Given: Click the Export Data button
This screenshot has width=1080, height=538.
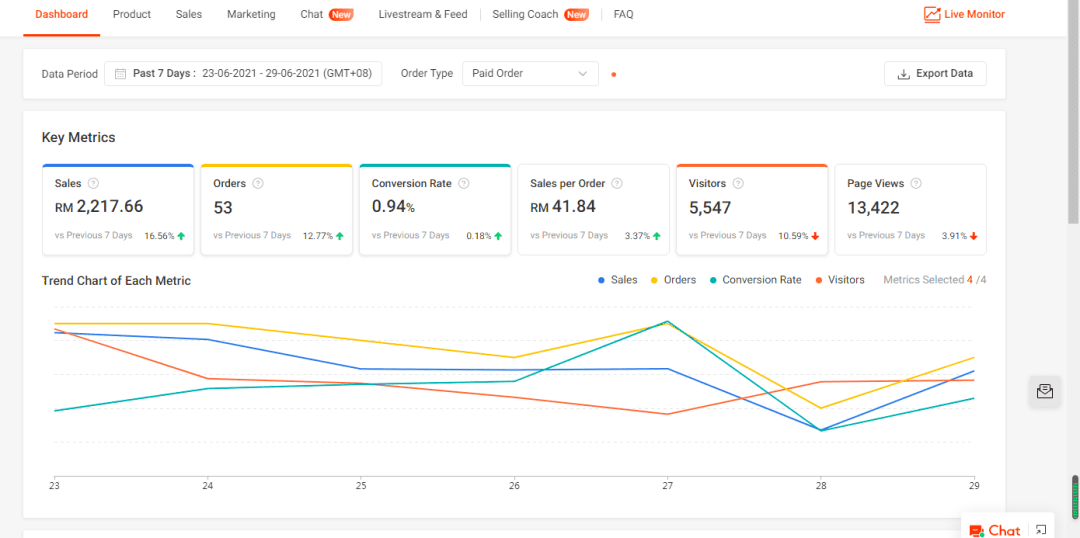Looking at the screenshot, I should pos(935,74).
